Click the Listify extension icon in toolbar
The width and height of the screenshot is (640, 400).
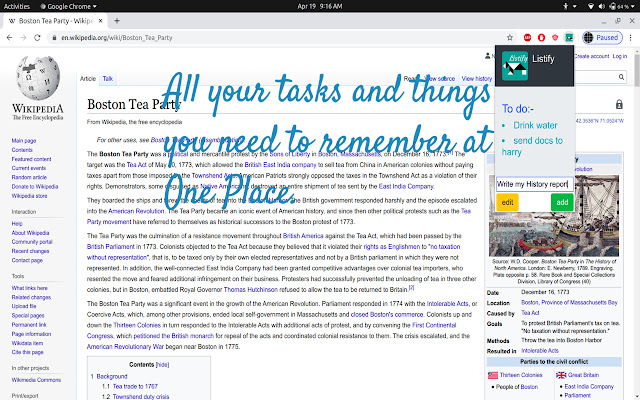tap(569, 38)
